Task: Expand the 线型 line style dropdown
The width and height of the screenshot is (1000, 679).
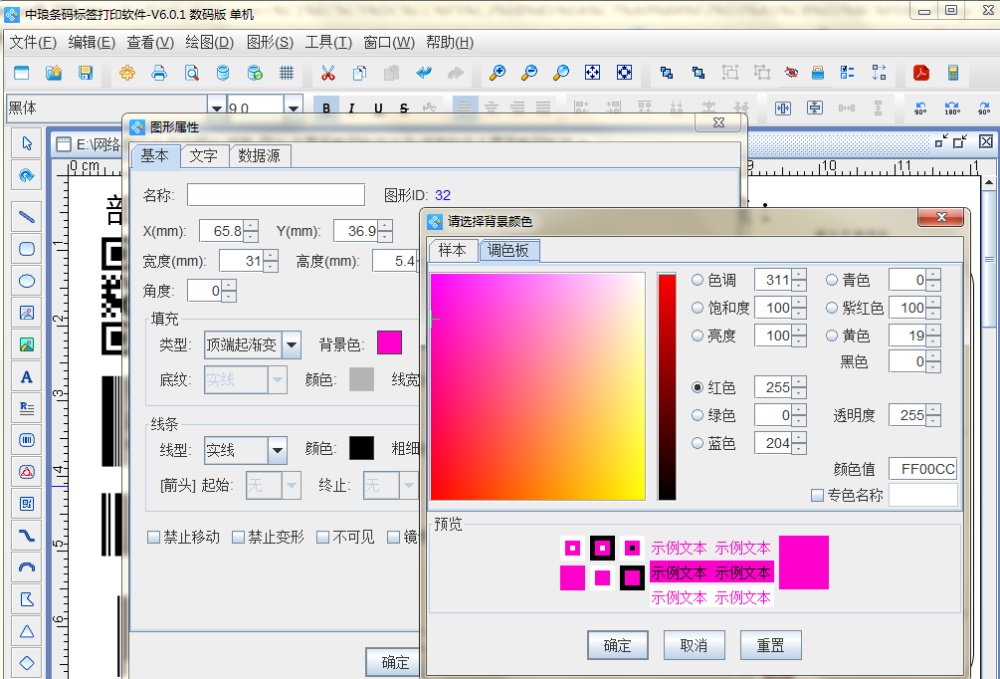Action: (277, 450)
